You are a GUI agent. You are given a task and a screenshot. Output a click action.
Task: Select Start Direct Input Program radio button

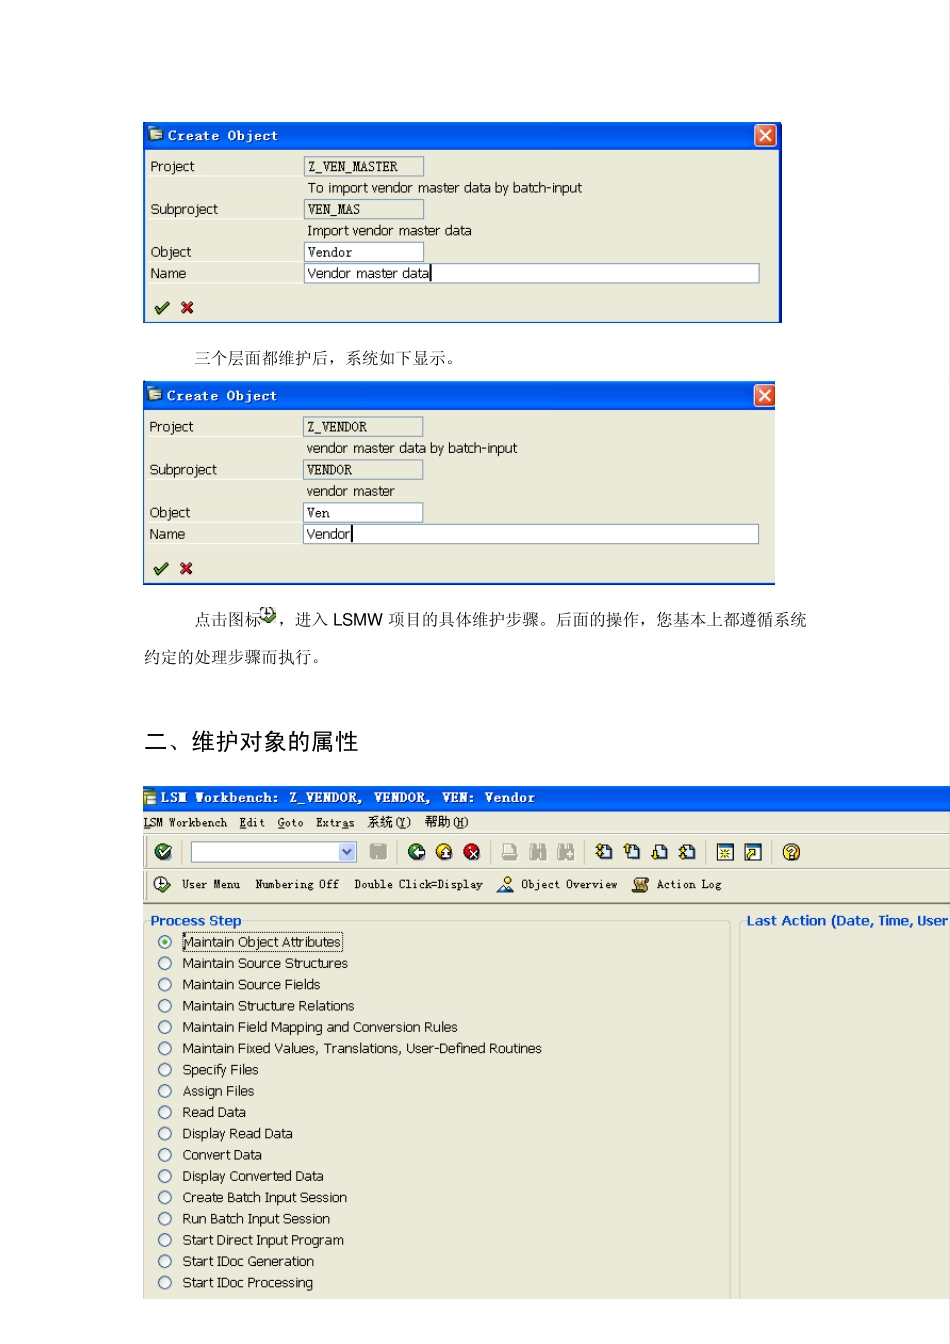(165, 1240)
